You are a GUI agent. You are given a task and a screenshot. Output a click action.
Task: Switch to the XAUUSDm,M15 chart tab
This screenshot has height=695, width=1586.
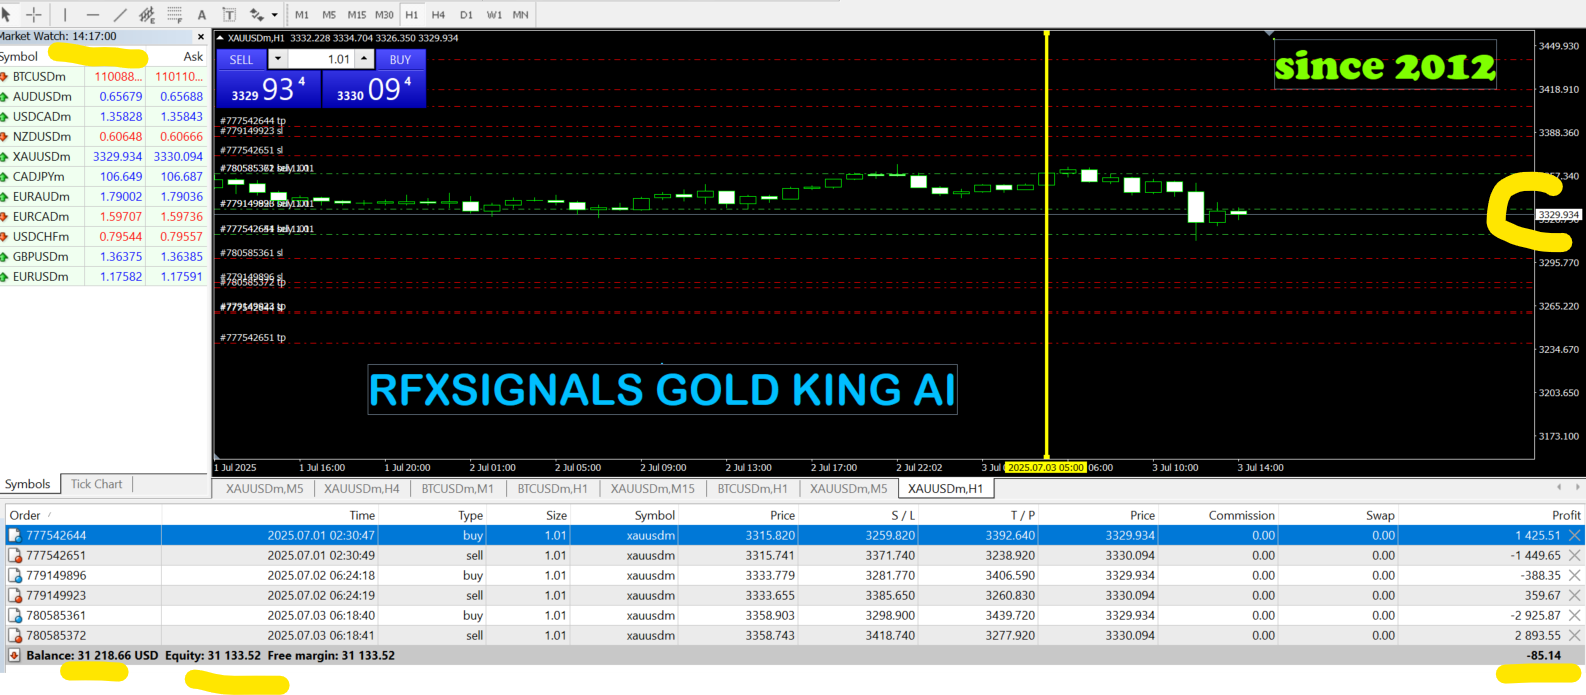pyautogui.click(x=653, y=489)
